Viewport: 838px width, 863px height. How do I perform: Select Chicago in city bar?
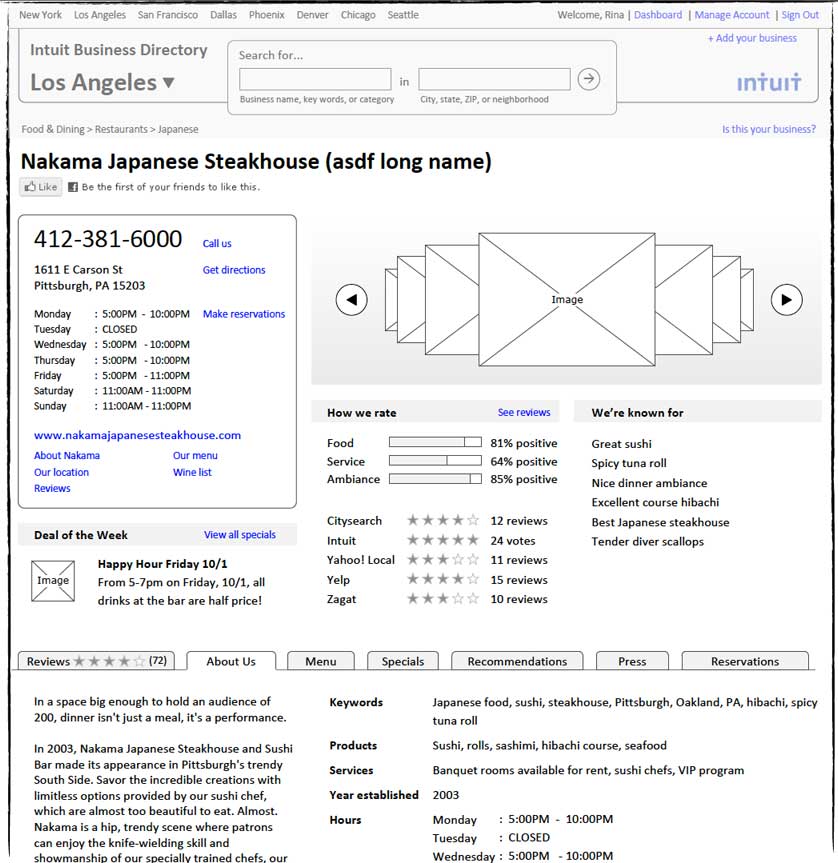(358, 15)
